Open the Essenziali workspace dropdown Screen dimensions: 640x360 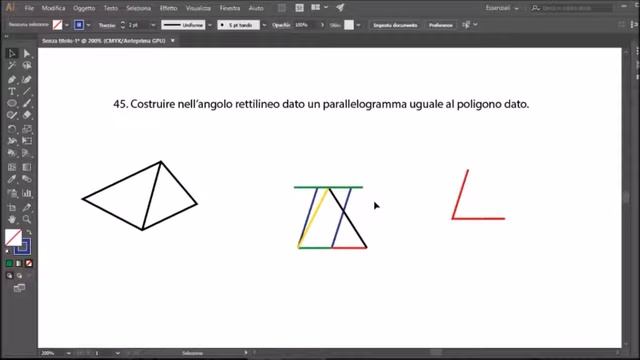click(502, 8)
